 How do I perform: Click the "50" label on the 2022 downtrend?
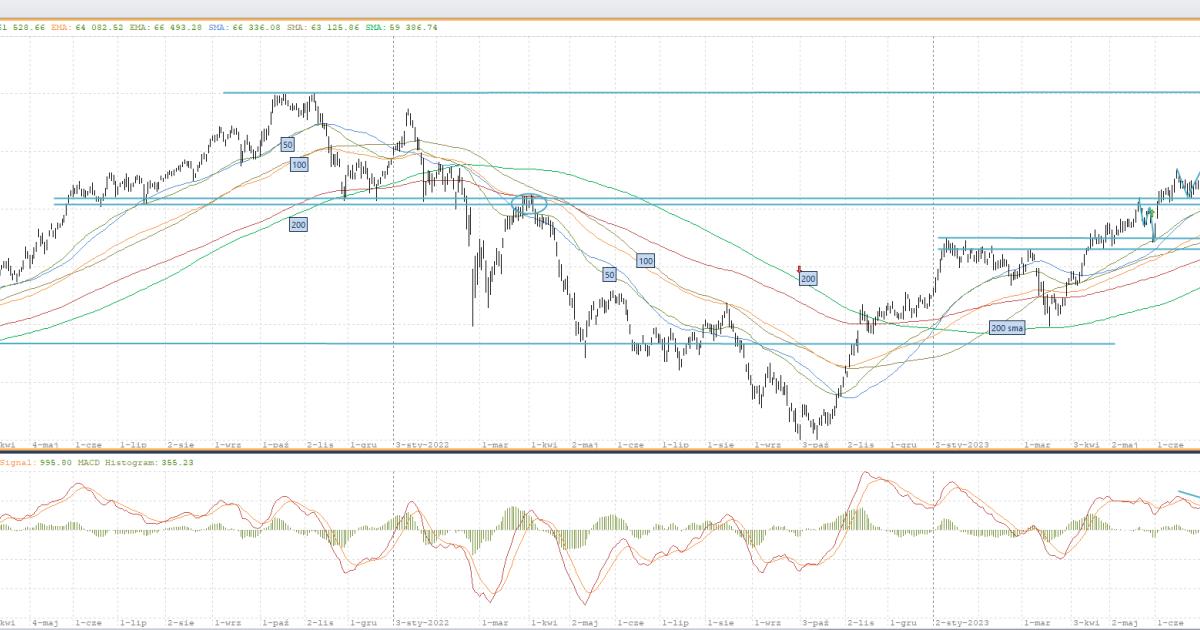[609, 274]
